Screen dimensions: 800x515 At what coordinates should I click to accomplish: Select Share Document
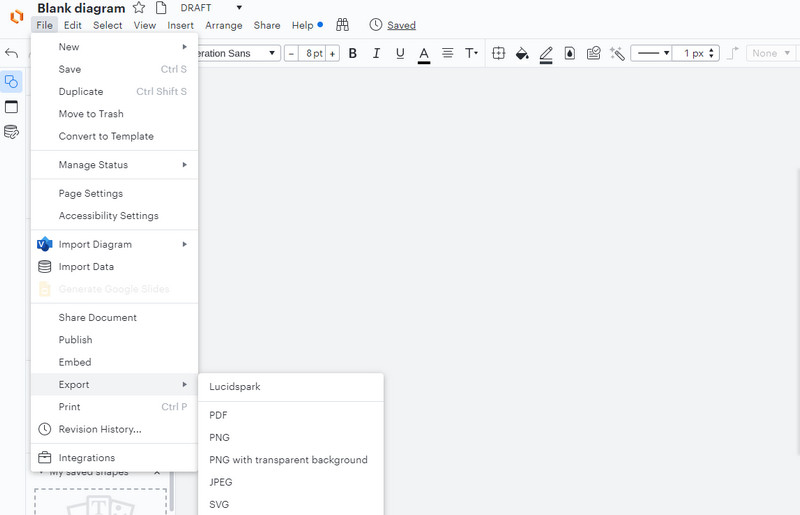point(114,317)
